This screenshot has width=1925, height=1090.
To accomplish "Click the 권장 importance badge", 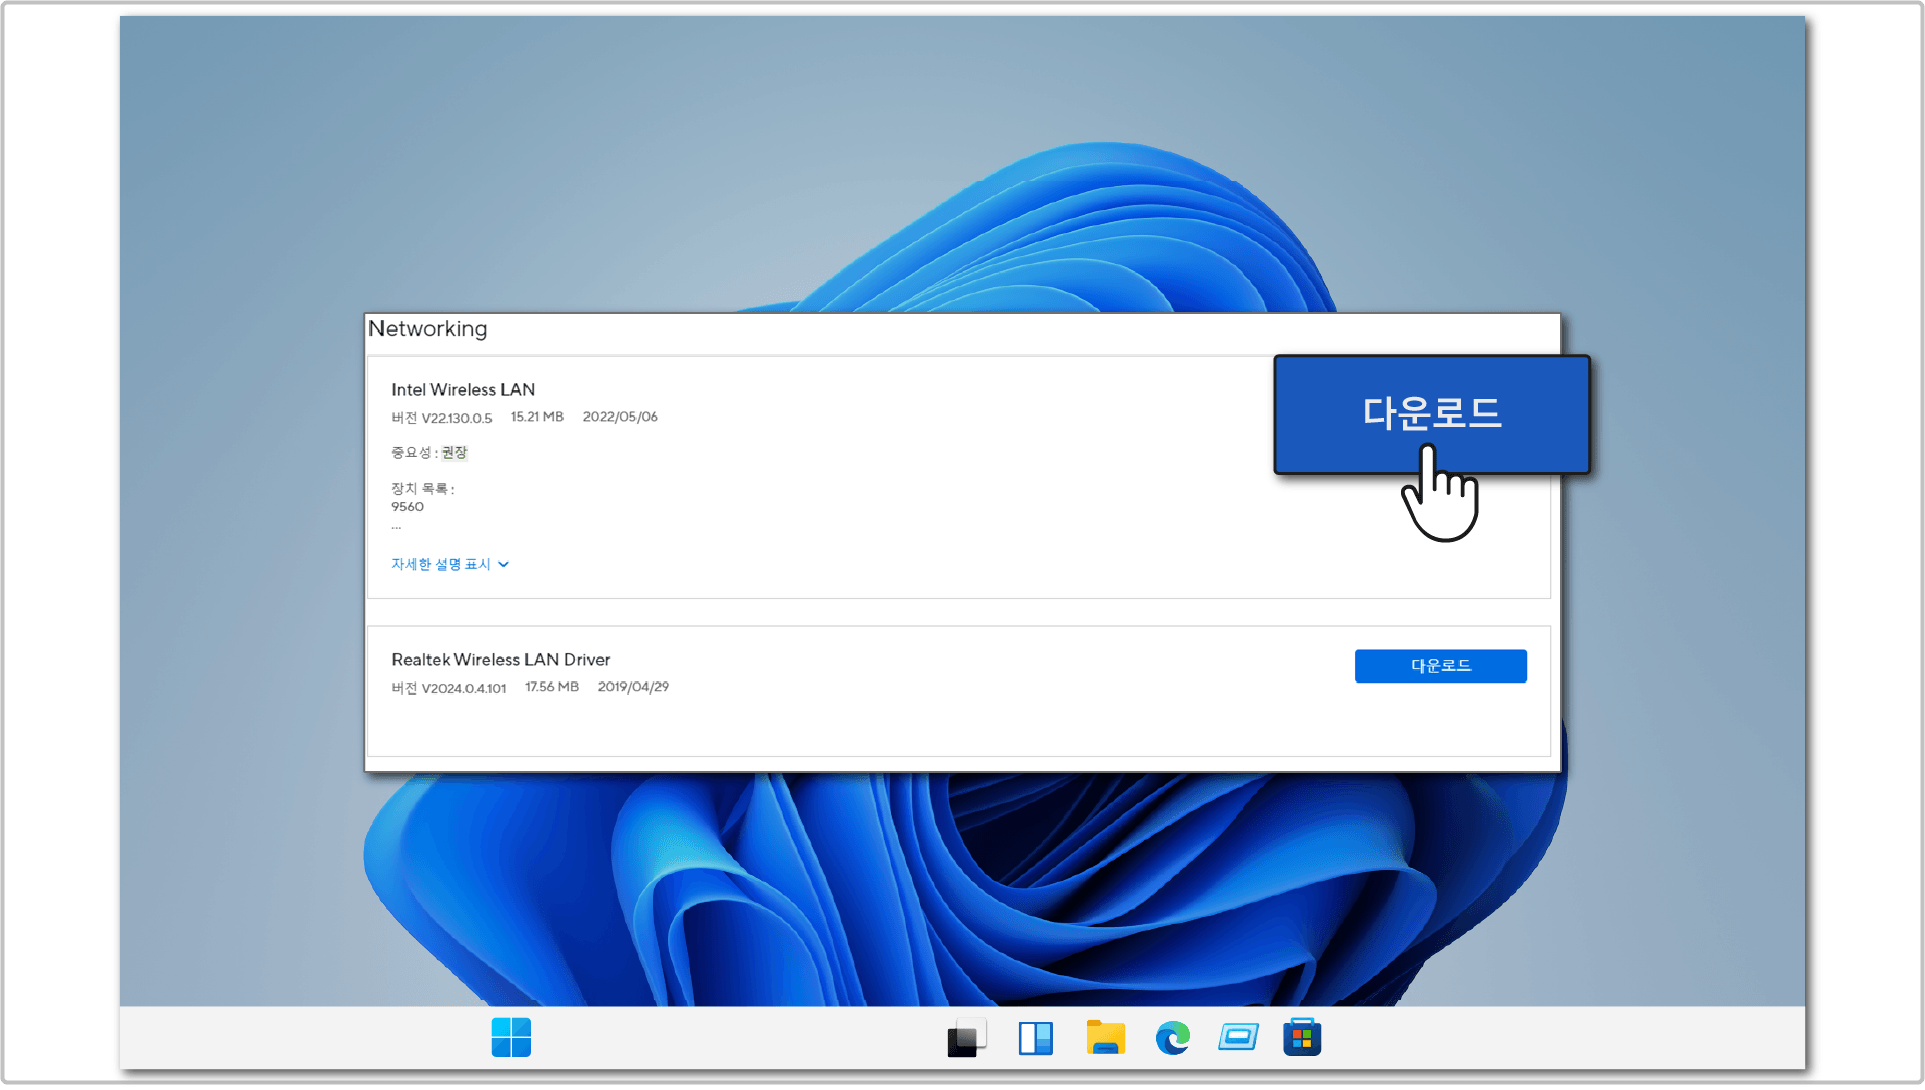I will click(x=455, y=453).
